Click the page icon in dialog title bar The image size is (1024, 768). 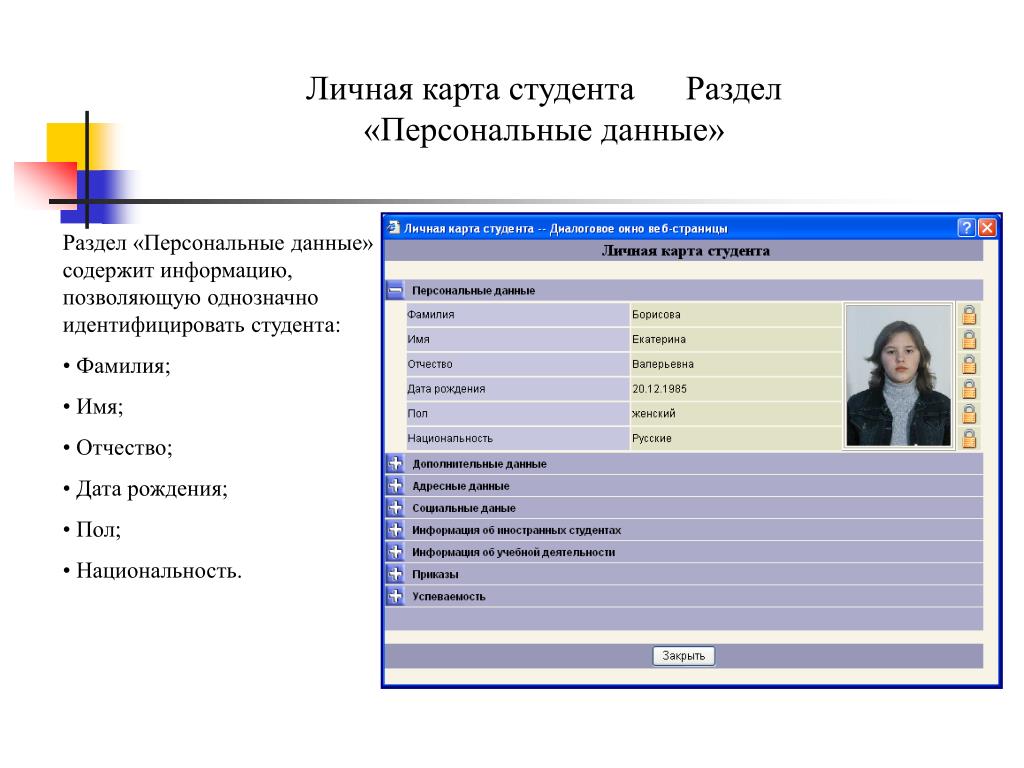click(393, 227)
